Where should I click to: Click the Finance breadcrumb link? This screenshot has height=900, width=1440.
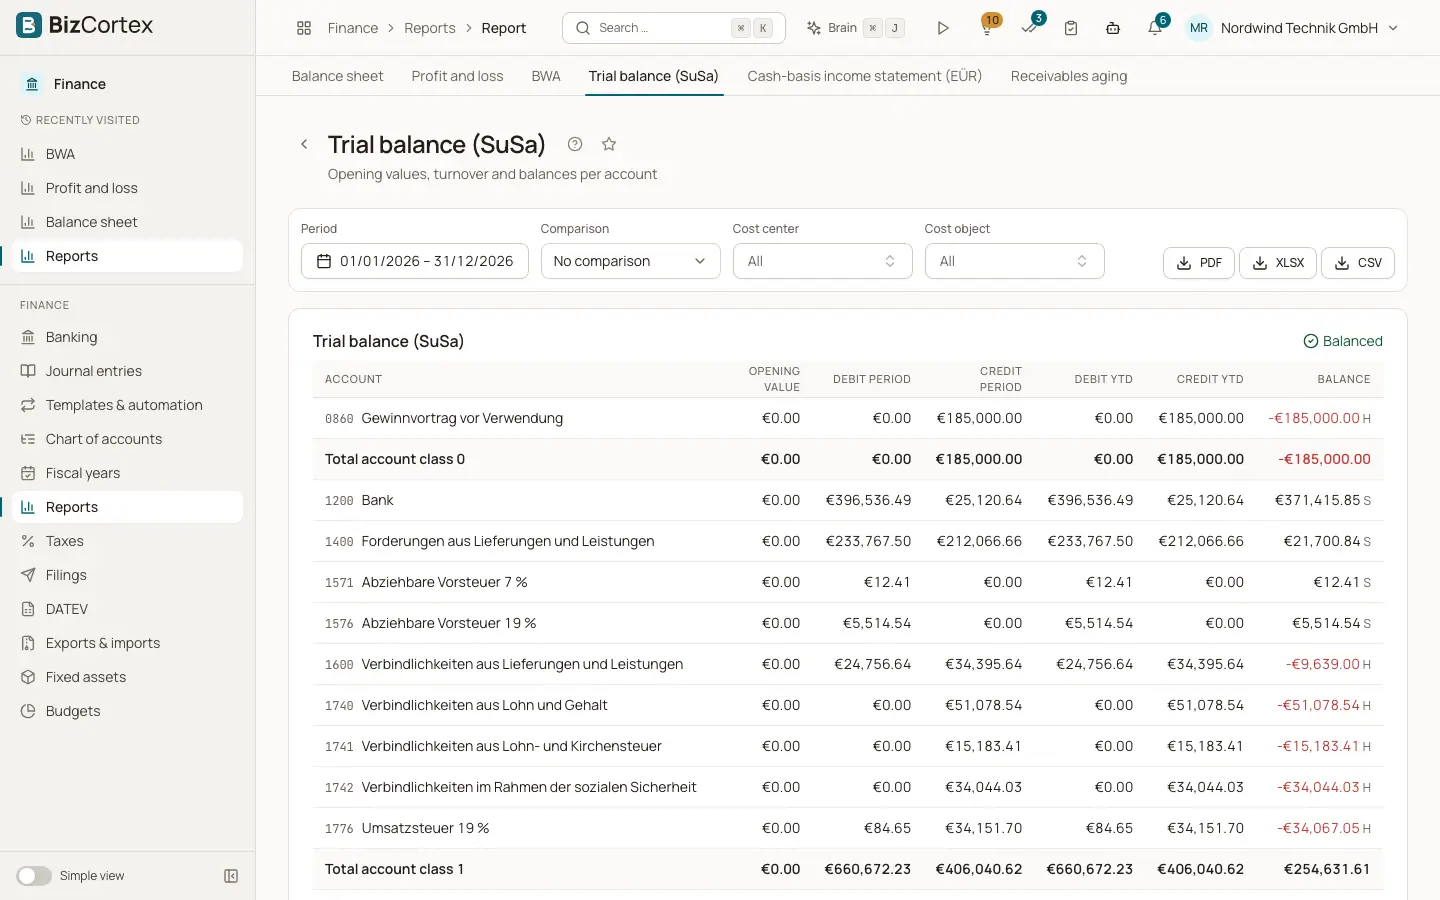coord(353,28)
